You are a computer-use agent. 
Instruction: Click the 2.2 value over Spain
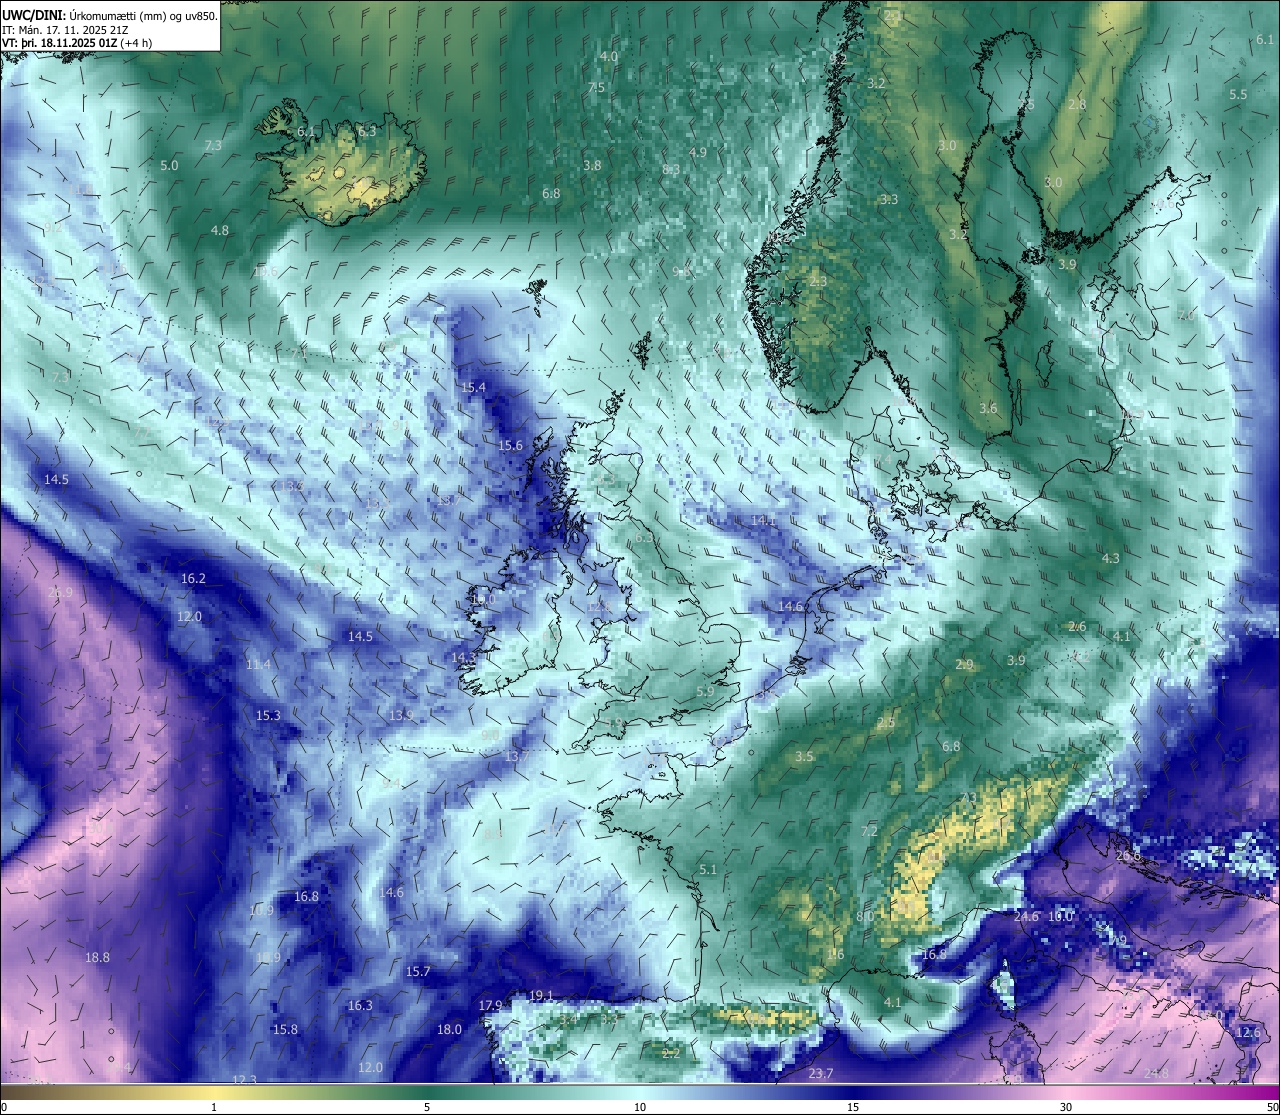click(x=671, y=1052)
